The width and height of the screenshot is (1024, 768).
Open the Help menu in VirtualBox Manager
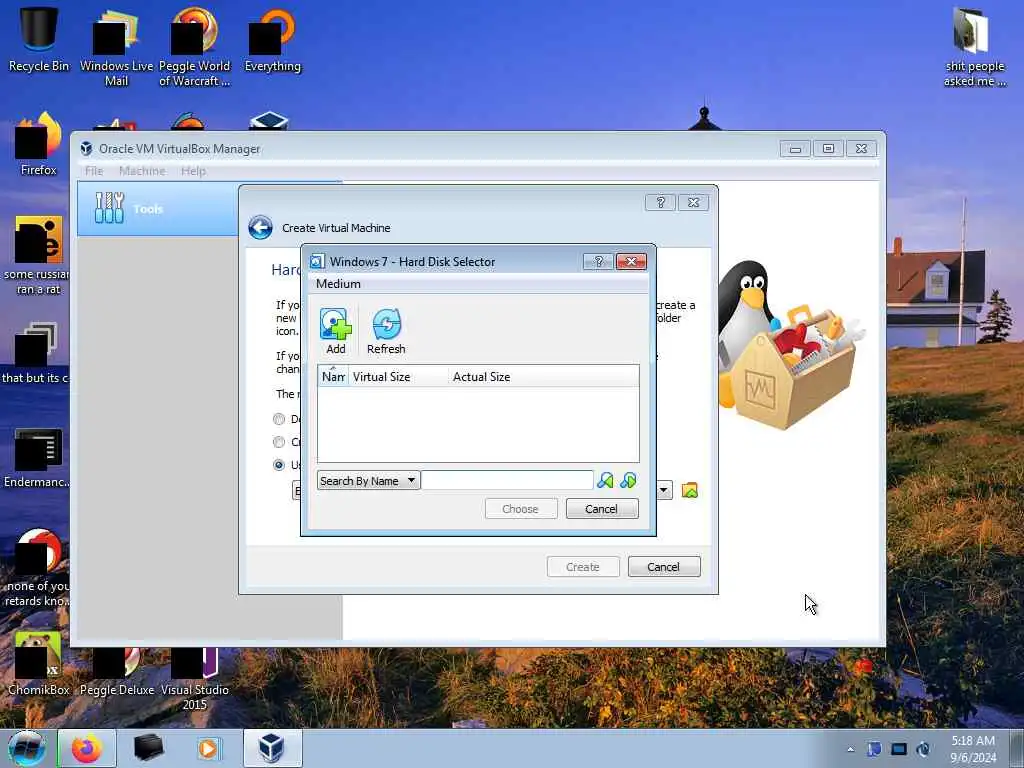pyautogui.click(x=193, y=170)
